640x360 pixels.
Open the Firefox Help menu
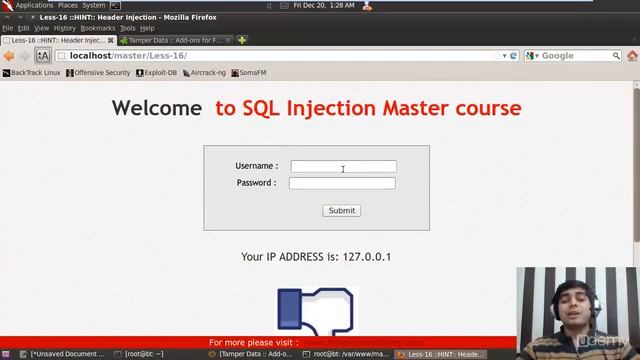coord(147,28)
